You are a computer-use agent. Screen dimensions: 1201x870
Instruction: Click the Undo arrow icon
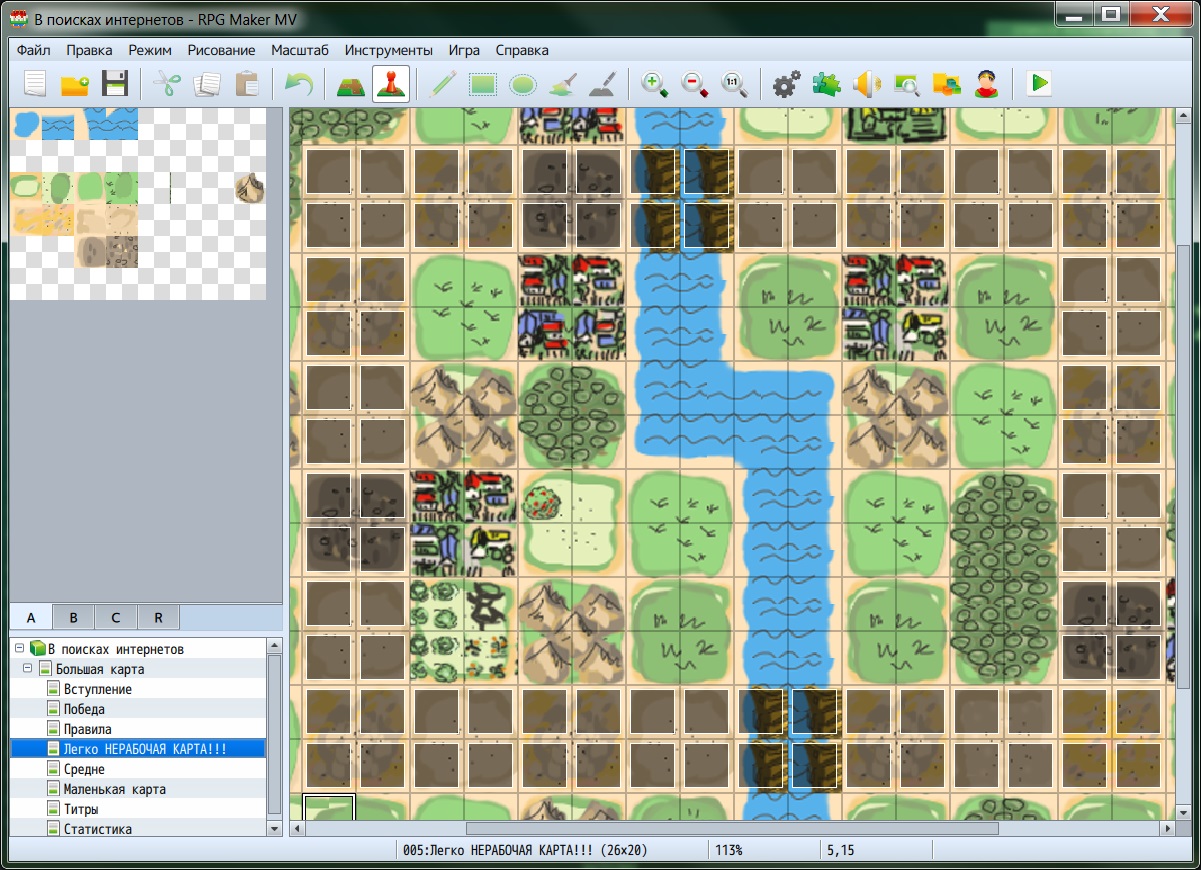[x=298, y=84]
